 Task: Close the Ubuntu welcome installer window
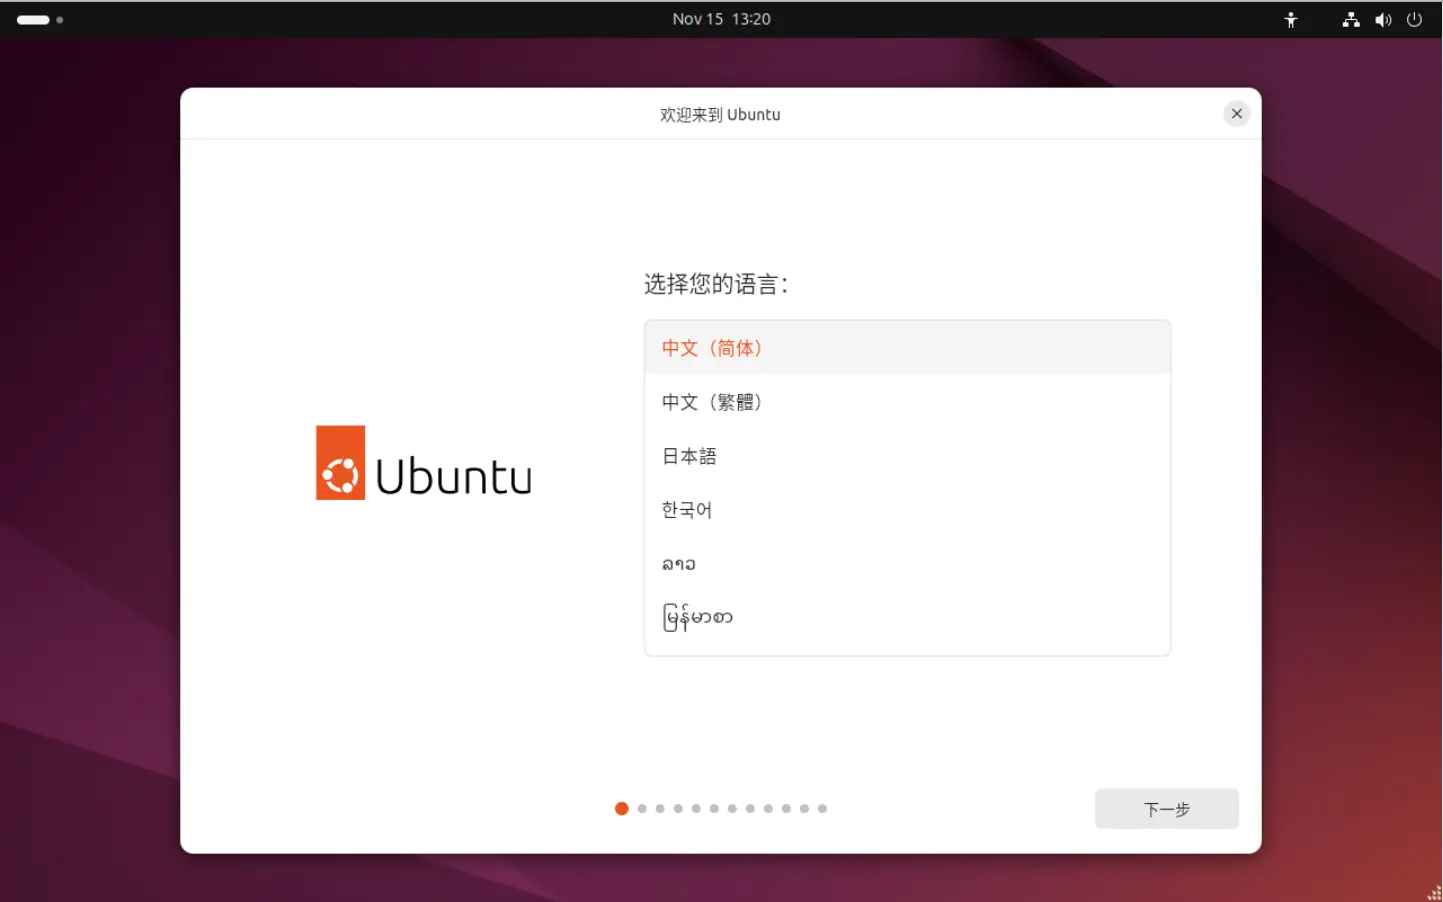tap(1236, 114)
